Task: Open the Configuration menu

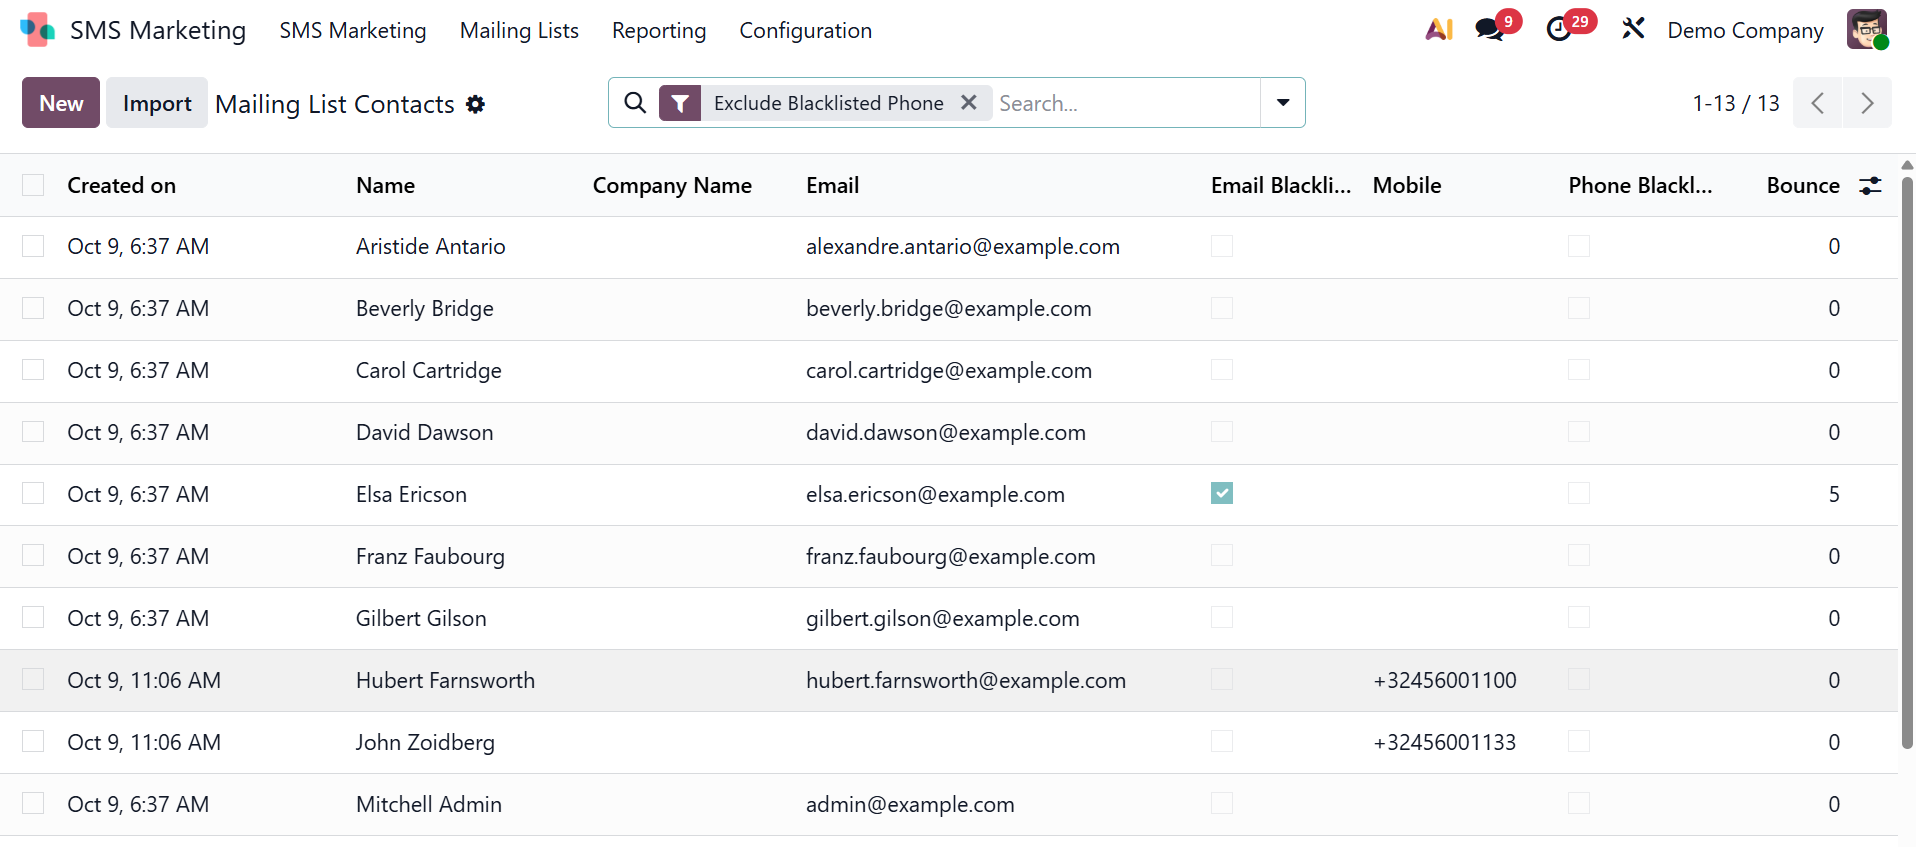Action: point(805,31)
